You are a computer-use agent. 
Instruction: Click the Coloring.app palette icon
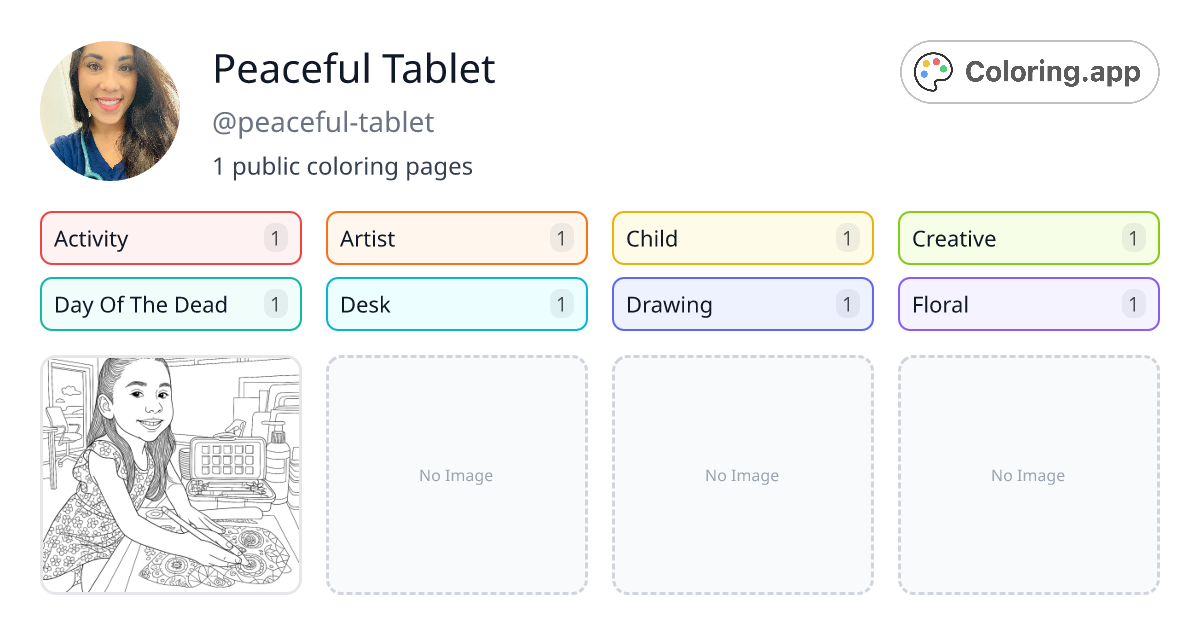tap(932, 71)
